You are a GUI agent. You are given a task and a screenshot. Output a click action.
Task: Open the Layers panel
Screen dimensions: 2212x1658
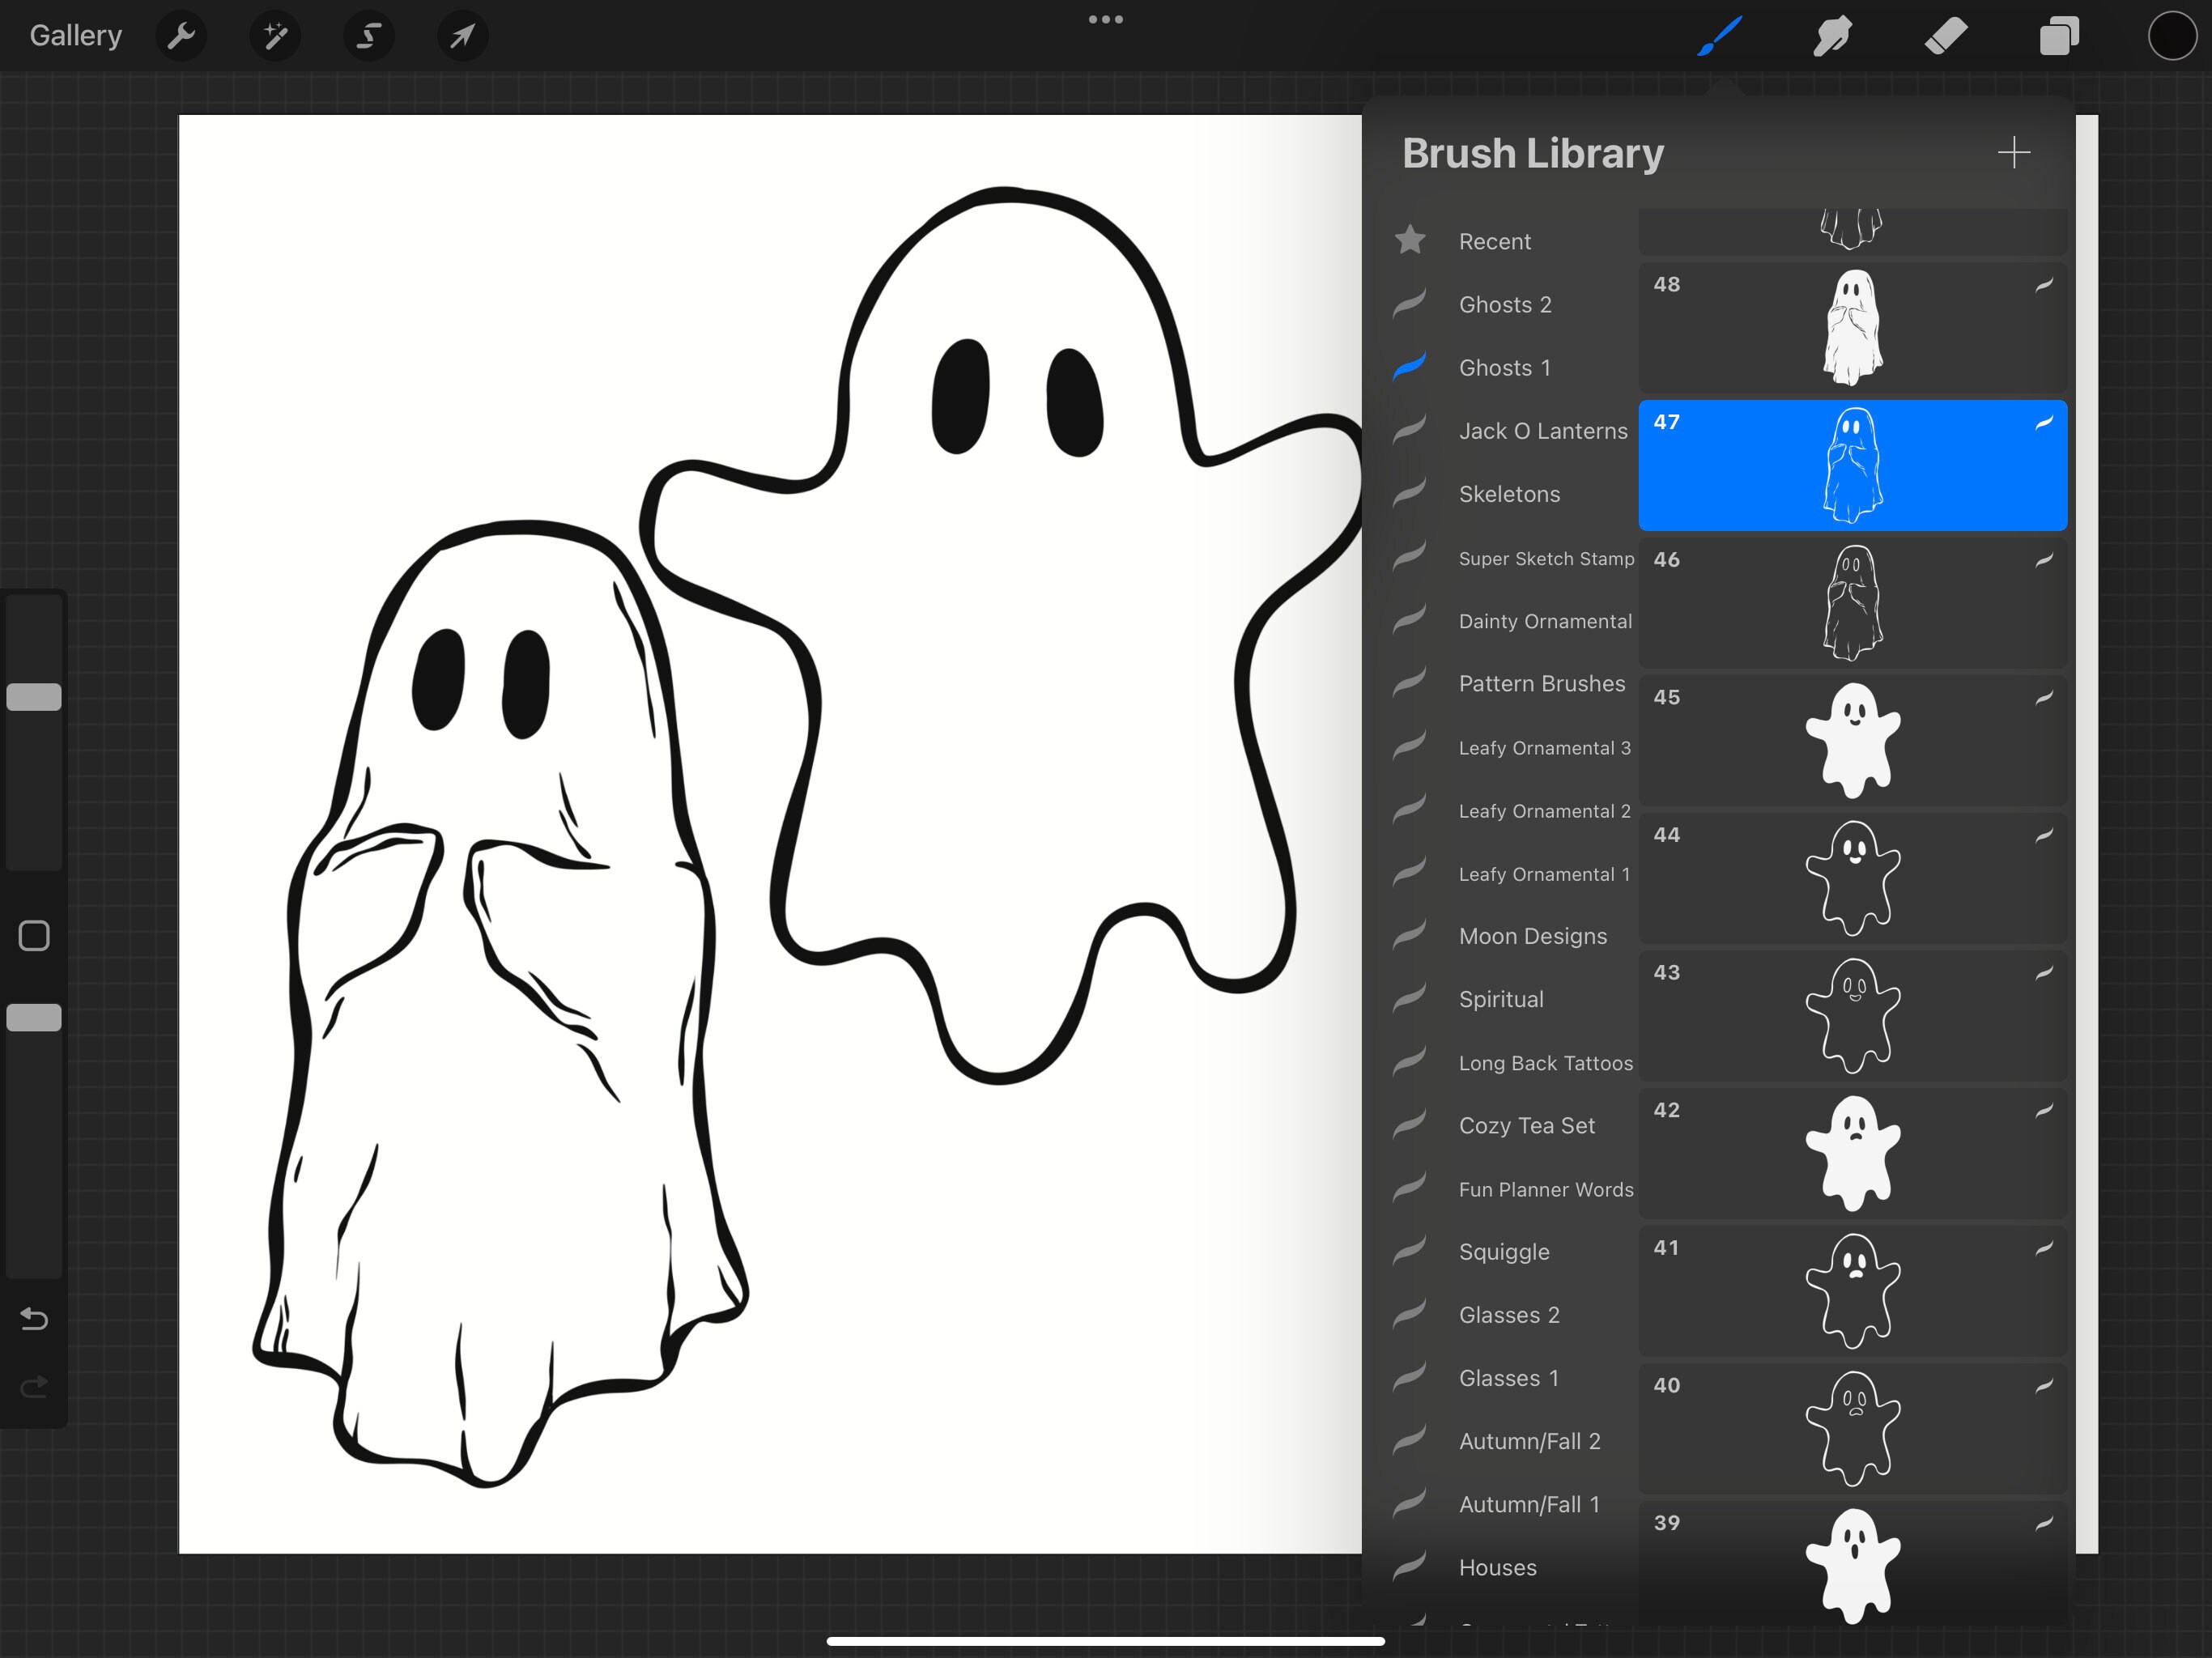(2059, 36)
